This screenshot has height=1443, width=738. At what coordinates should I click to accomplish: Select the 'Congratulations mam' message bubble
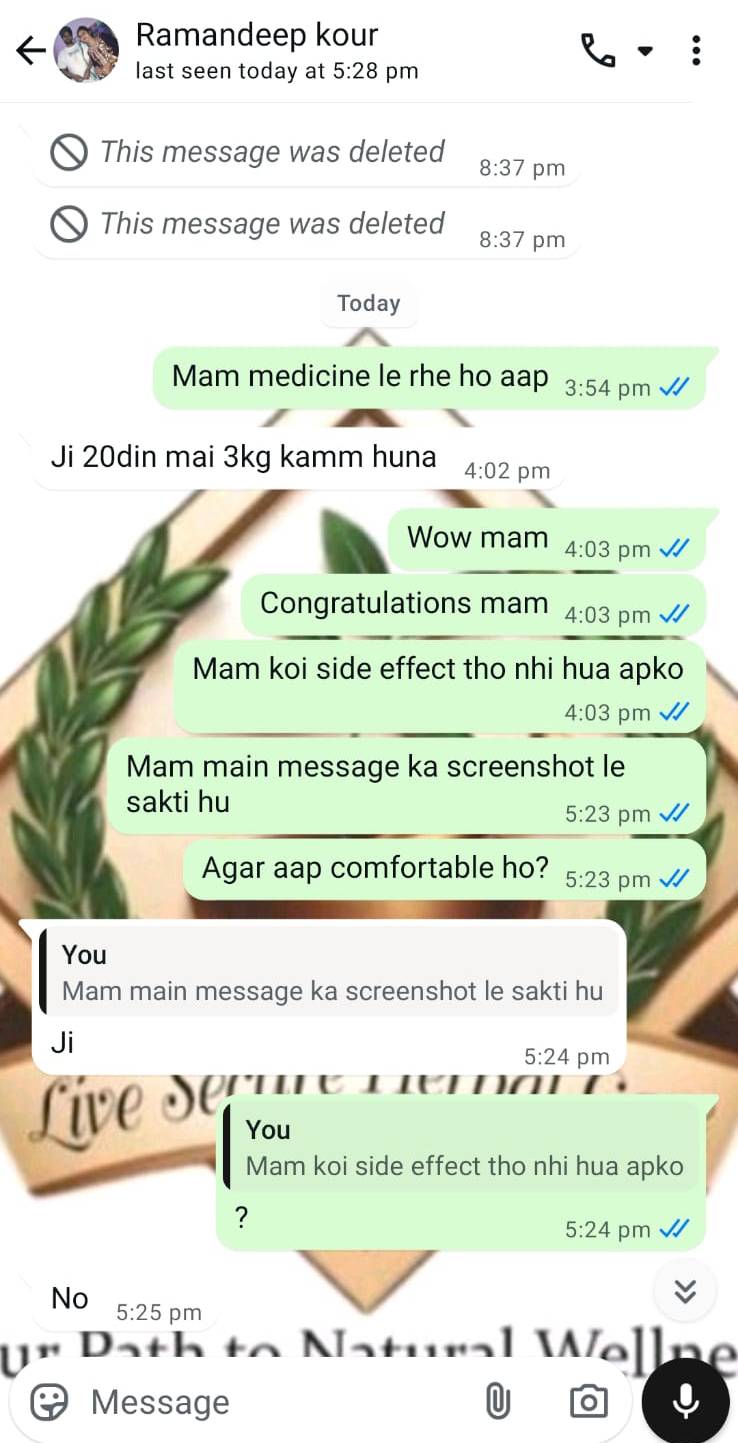coord(474,605)
